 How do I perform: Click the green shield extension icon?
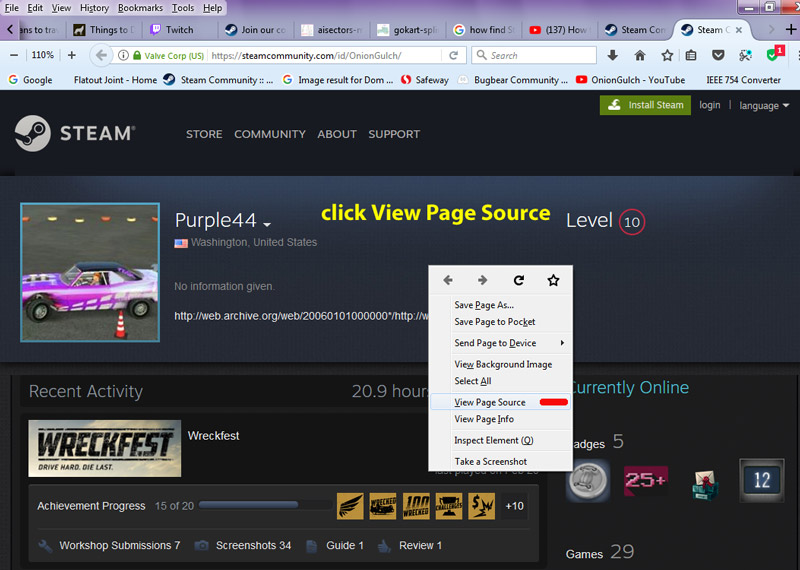point(772,55)
